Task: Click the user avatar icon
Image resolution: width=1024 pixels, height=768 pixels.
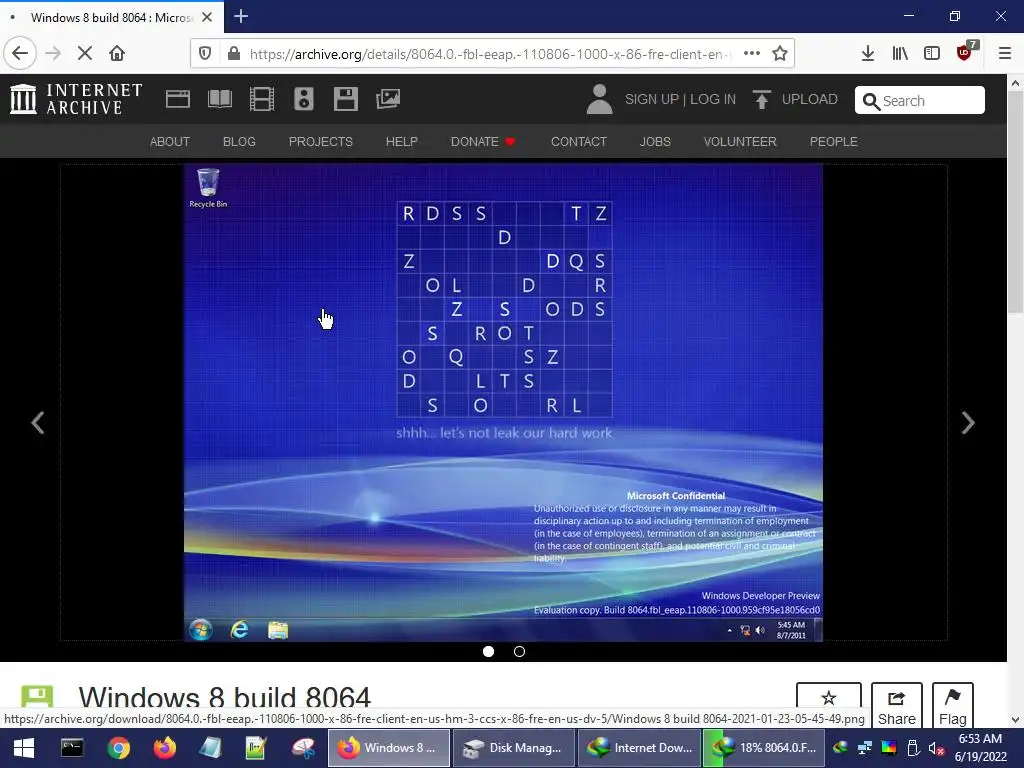Action: [x=600, y=99]
